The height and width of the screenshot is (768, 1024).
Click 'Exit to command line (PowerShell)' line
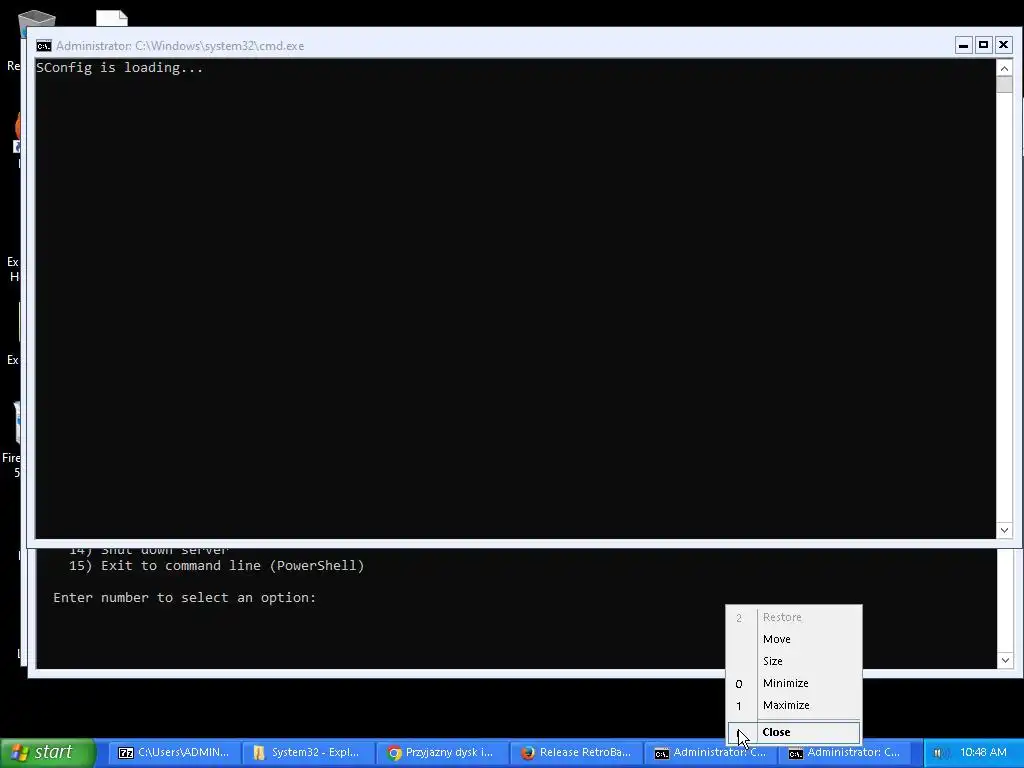216,566
